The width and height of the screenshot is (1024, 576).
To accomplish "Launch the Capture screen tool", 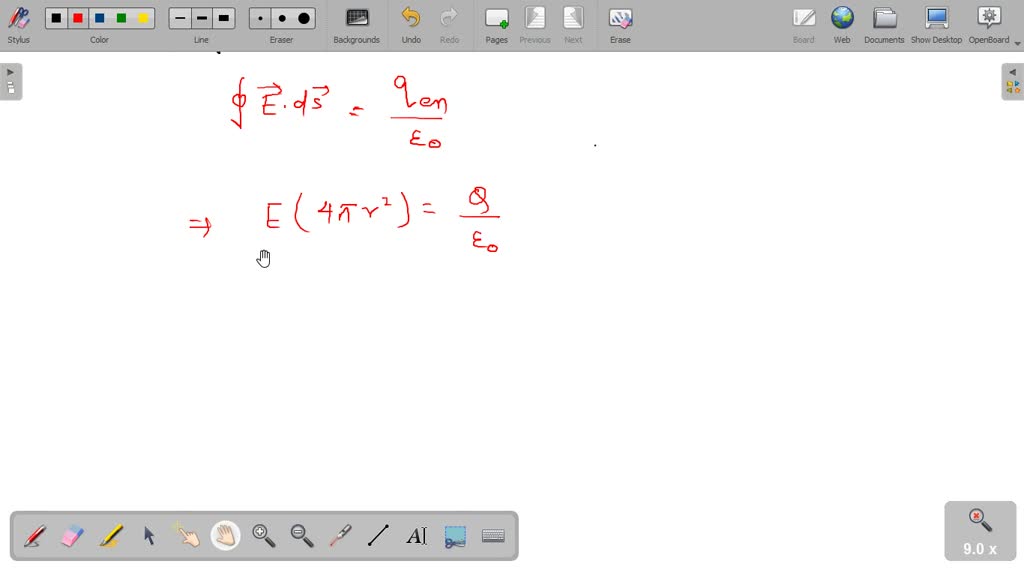I will click(x=455, y=535).
